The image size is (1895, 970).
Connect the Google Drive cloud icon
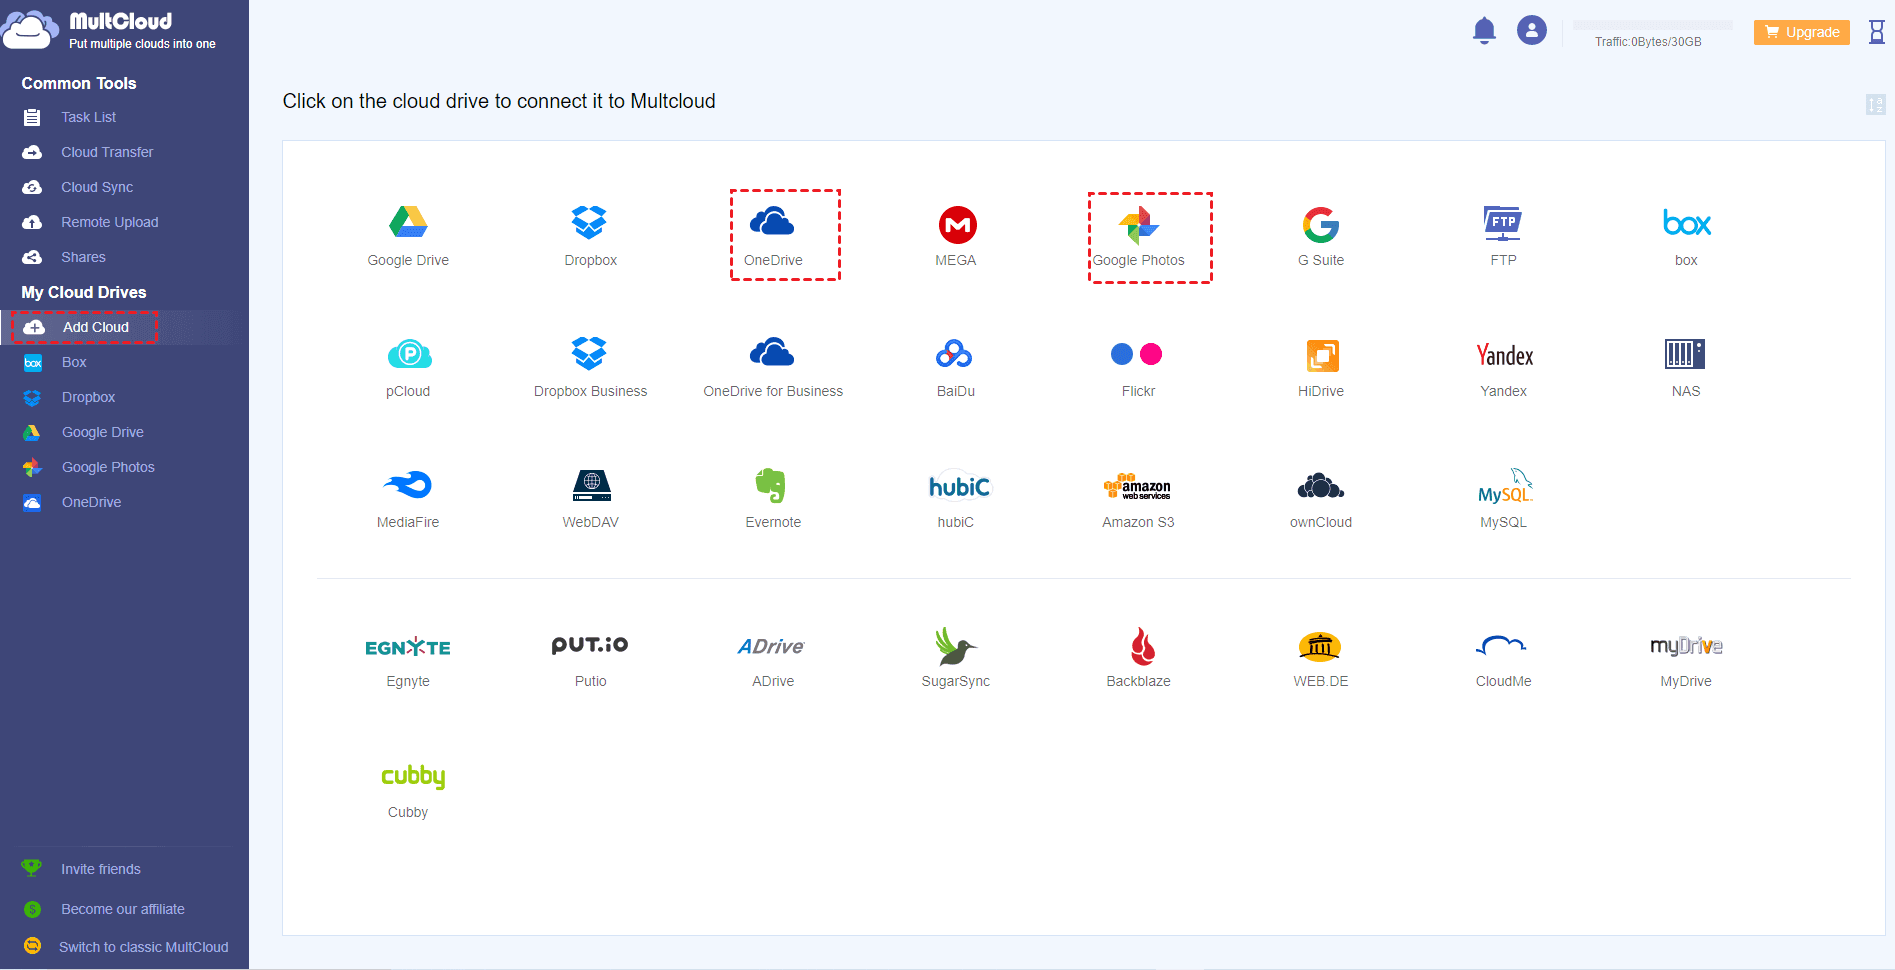click(x=408, y=222)
